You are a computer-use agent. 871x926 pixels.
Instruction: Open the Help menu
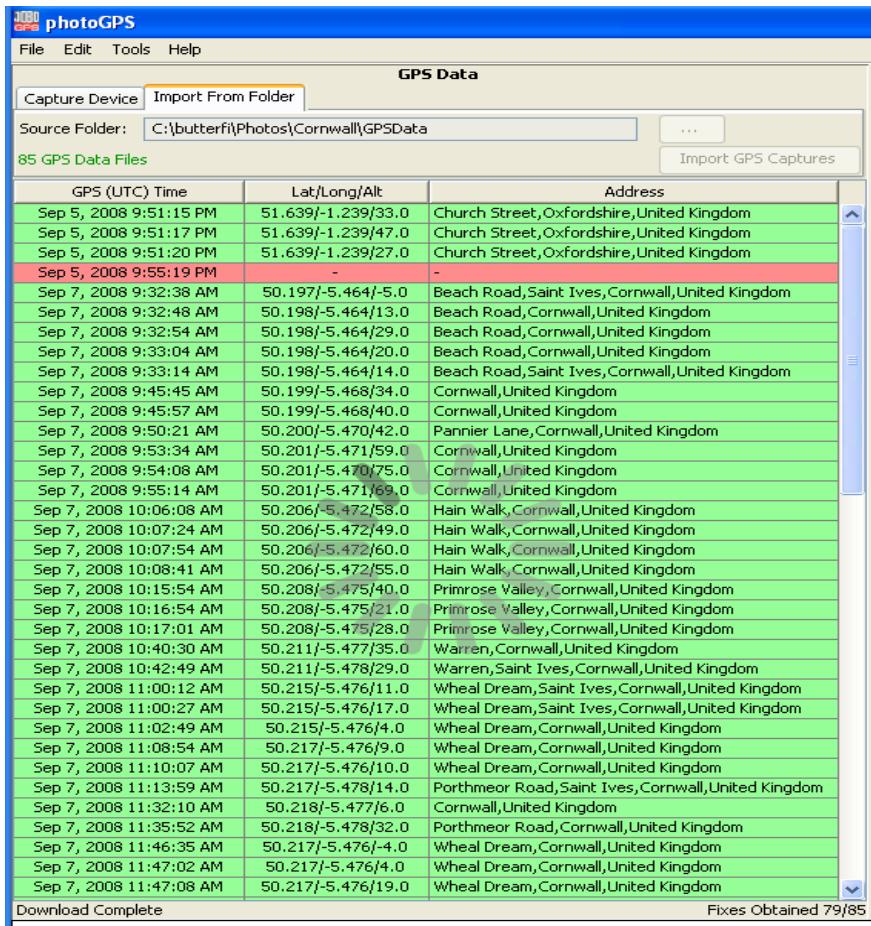[184, 50]
